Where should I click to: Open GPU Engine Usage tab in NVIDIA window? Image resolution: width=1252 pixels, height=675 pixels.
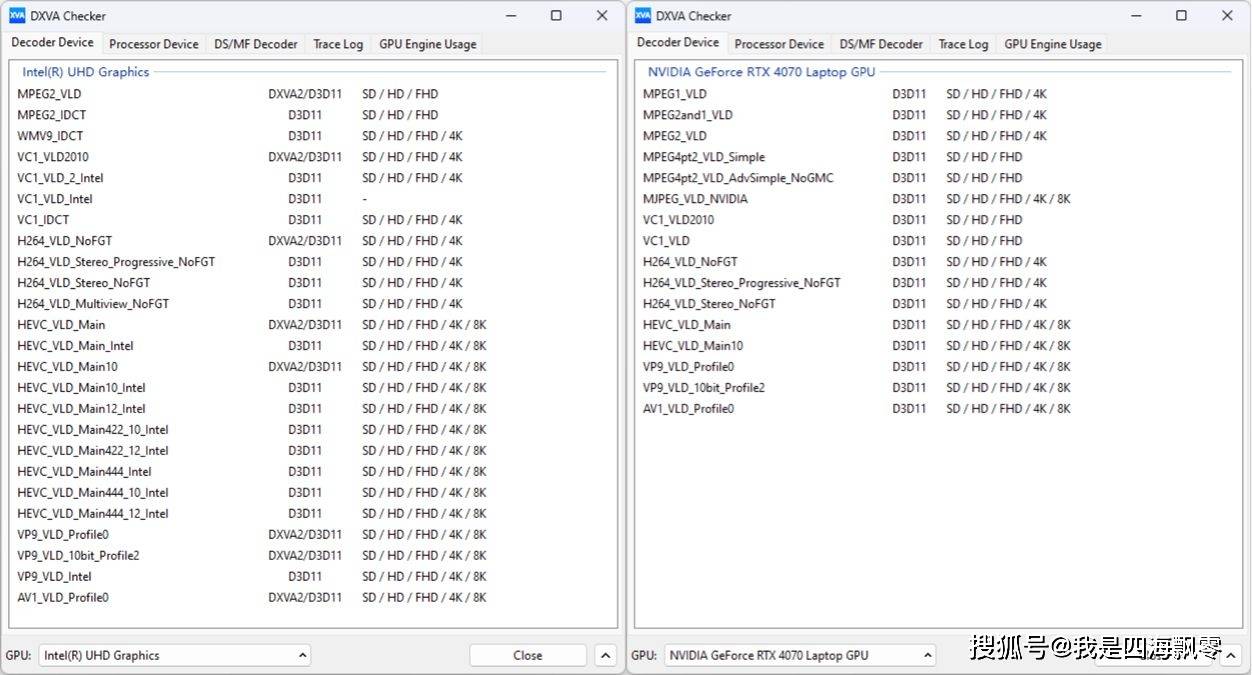click(x=1053, y=44)
